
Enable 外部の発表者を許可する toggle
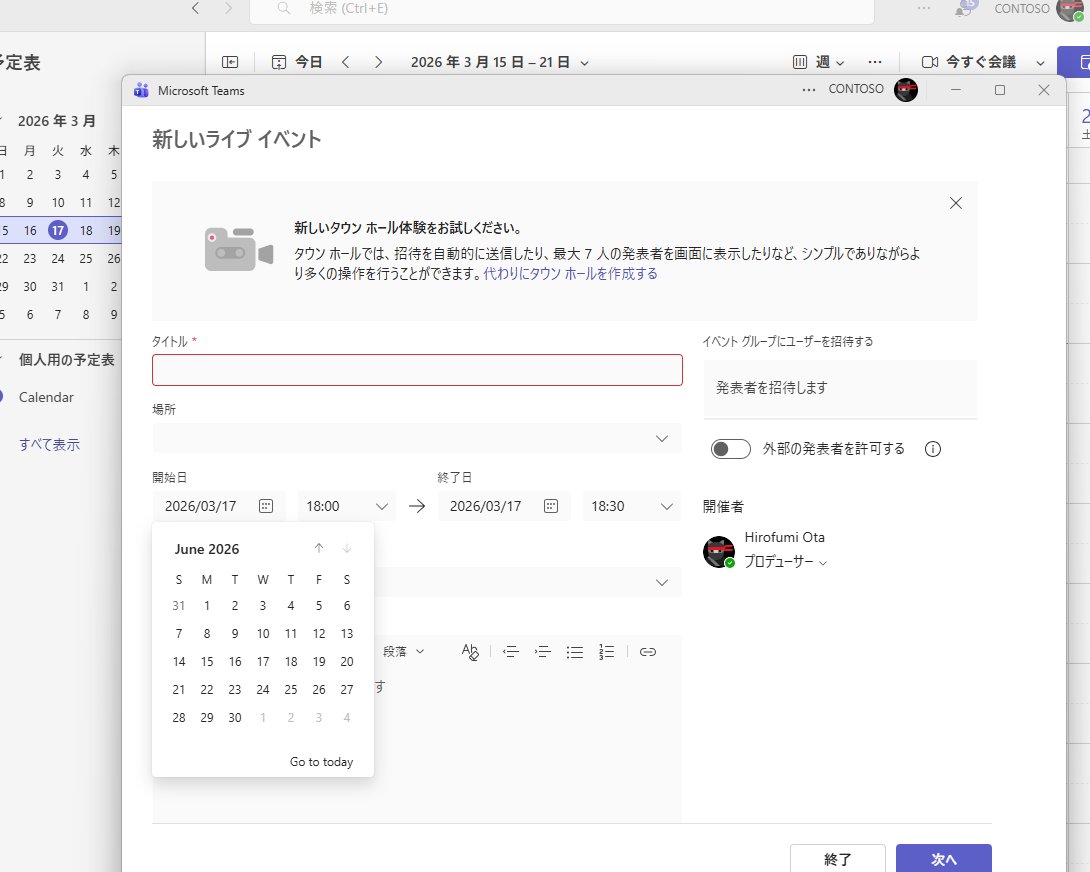pyautogui.click(x=730, y=449)
